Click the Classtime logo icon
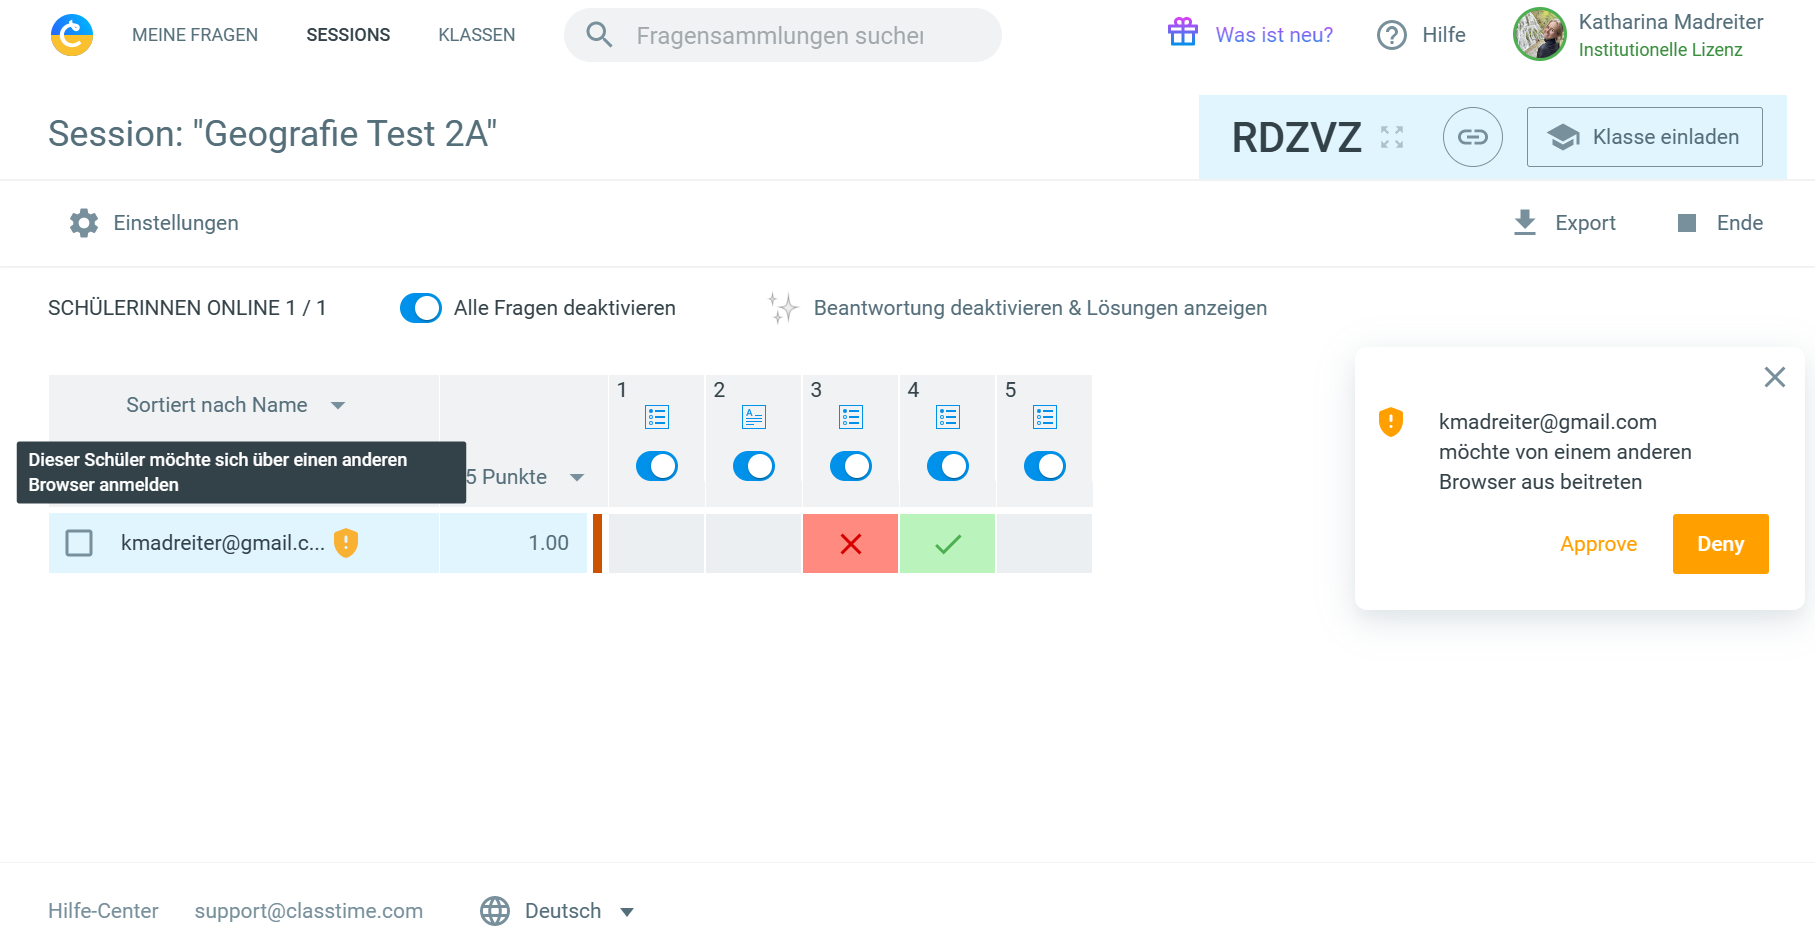The height and width of the screenshot is (942, 1815). pyautogui.click(x=72, y=35)
